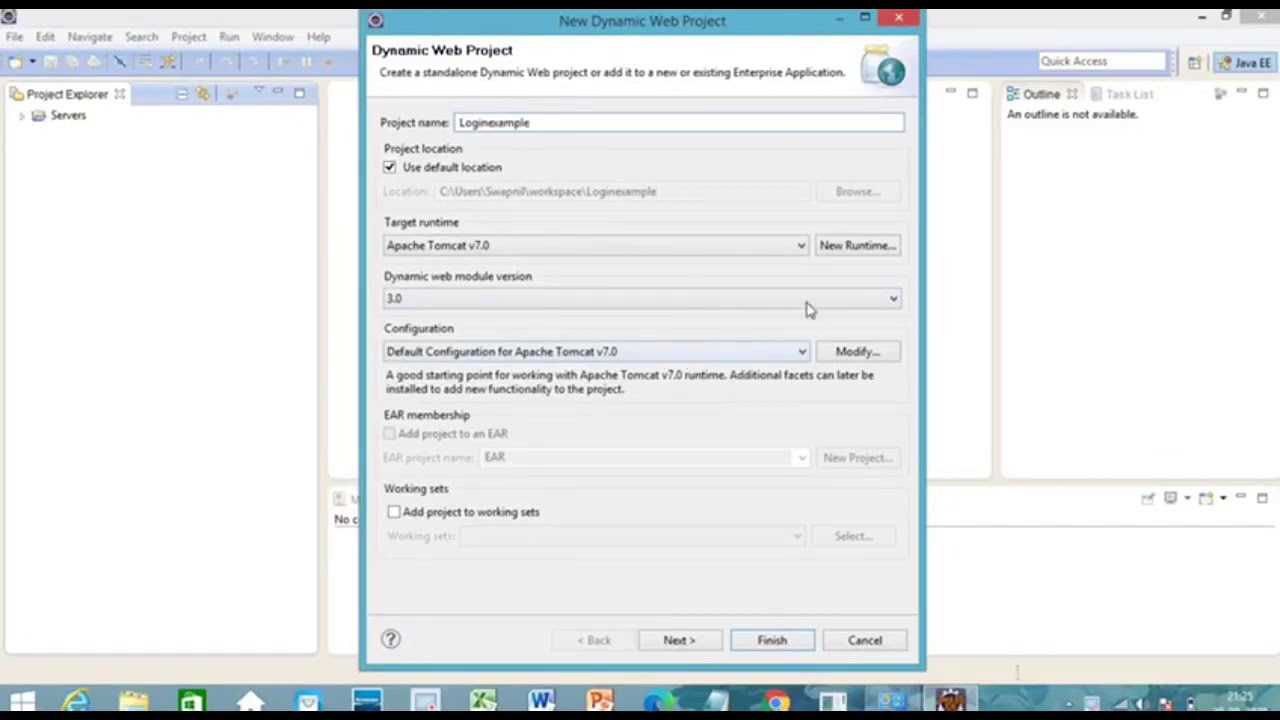Open Excel from taskbar

click(x=483, y=701)
